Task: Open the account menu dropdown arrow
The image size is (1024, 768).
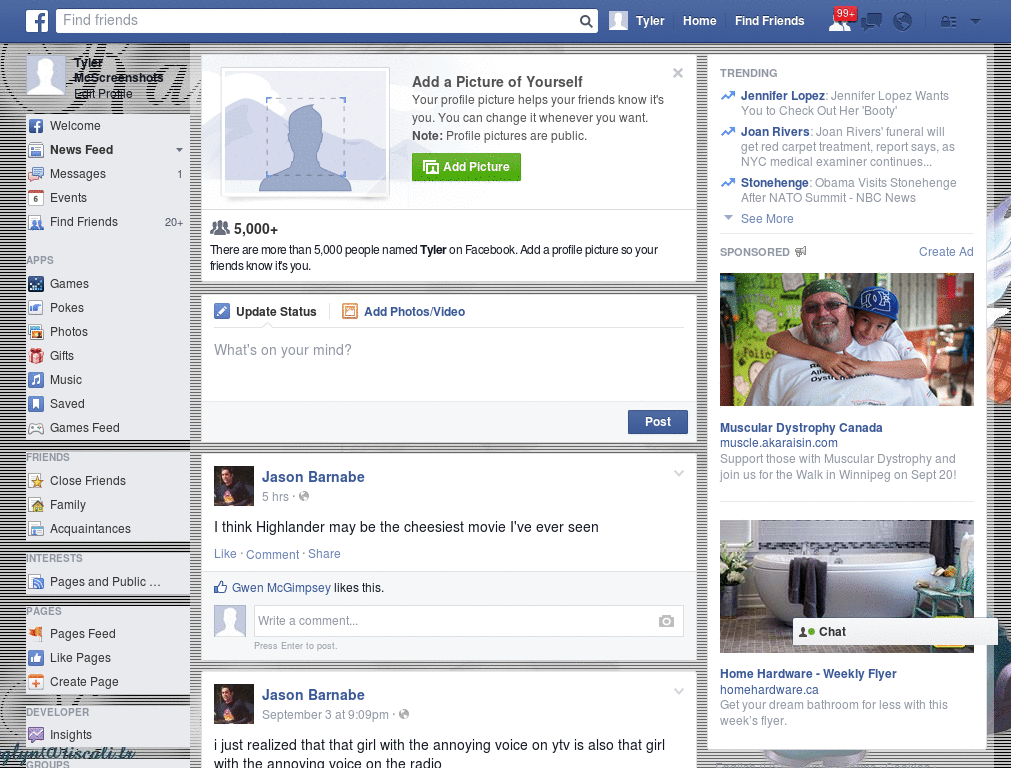Action: pos(976,21)
